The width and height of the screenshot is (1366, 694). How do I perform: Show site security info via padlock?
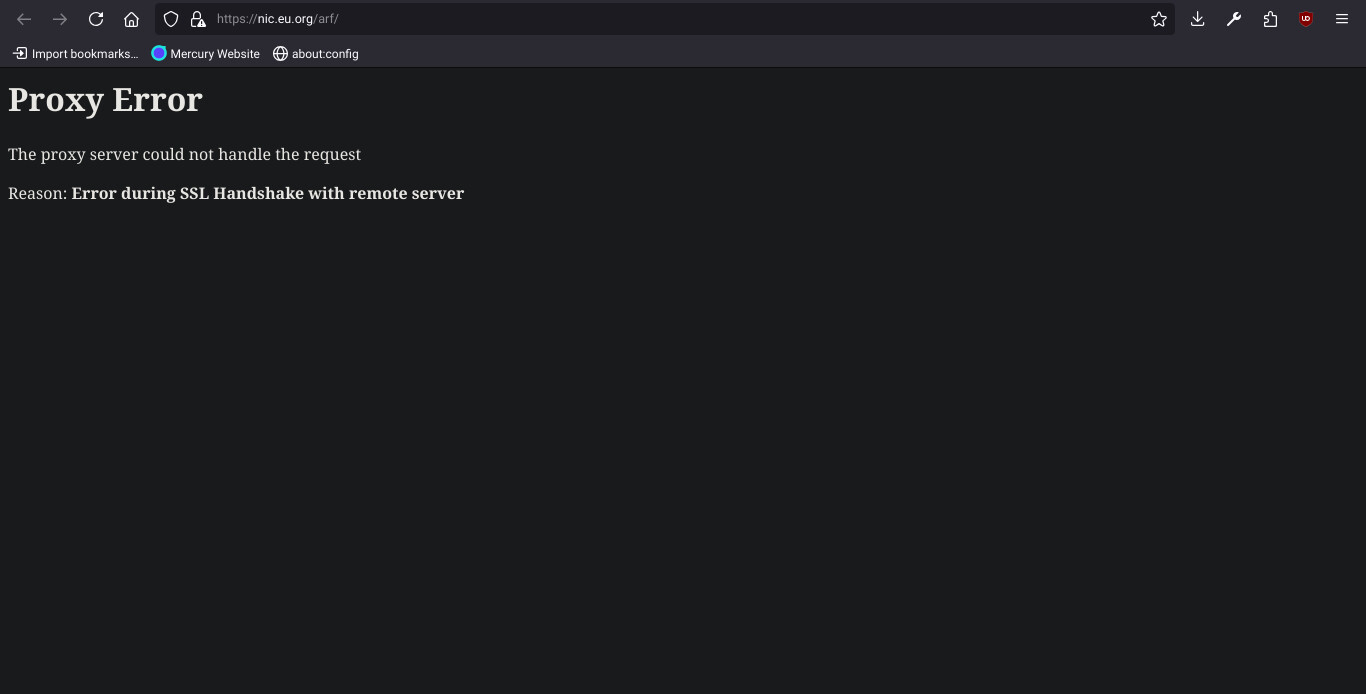tap(198, 19)
